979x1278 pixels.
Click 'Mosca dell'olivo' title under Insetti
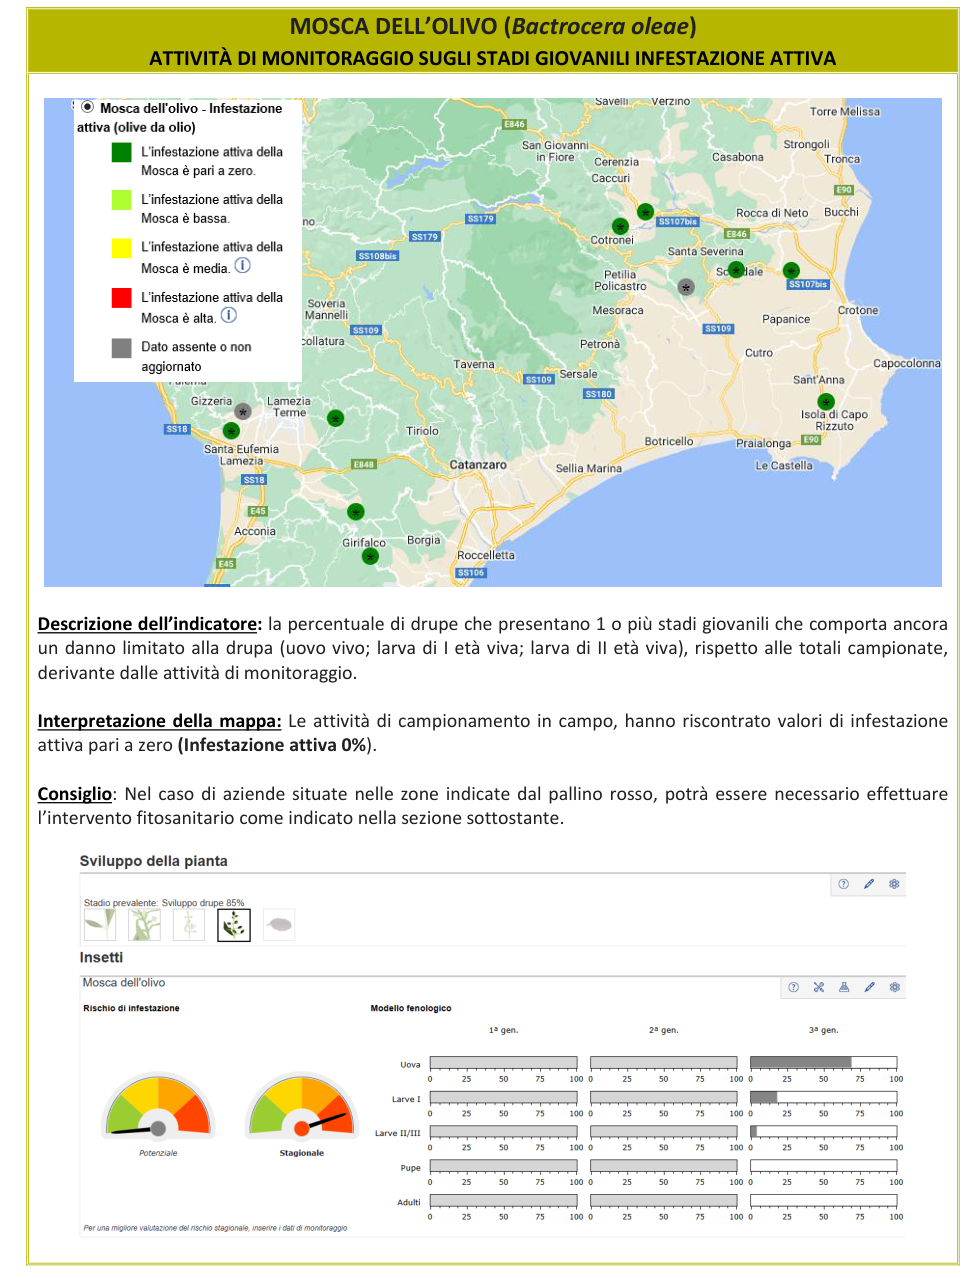tap(124, 983)
